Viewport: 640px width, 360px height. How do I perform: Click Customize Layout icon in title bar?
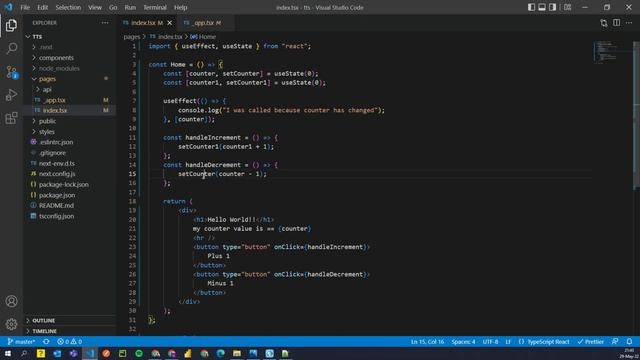point(567,7)
